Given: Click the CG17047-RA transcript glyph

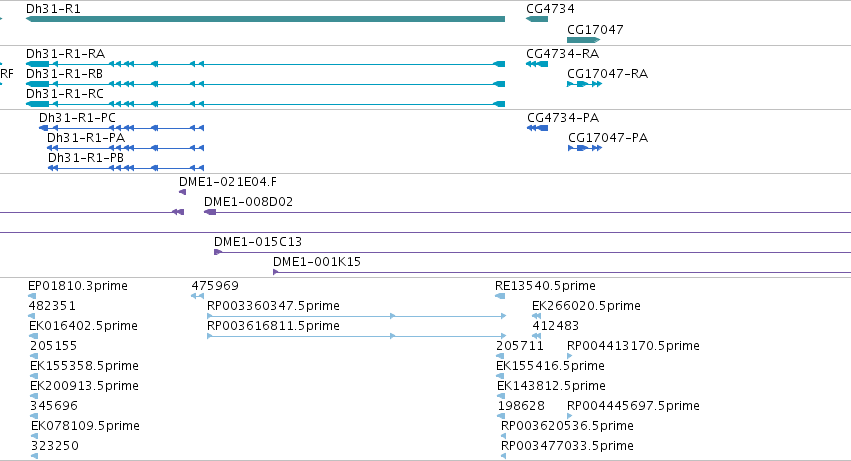Looking at the screenshot, I should click(585, 84).
